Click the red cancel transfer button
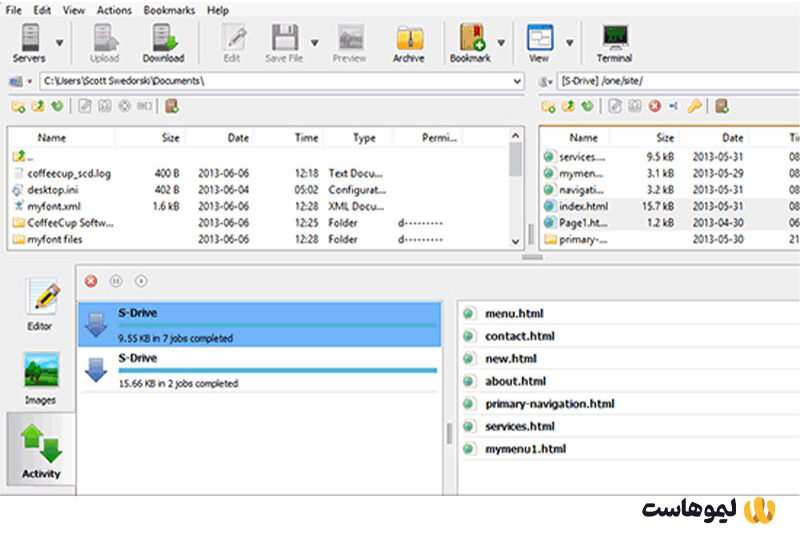800x549 pixels. coord(91,281)
